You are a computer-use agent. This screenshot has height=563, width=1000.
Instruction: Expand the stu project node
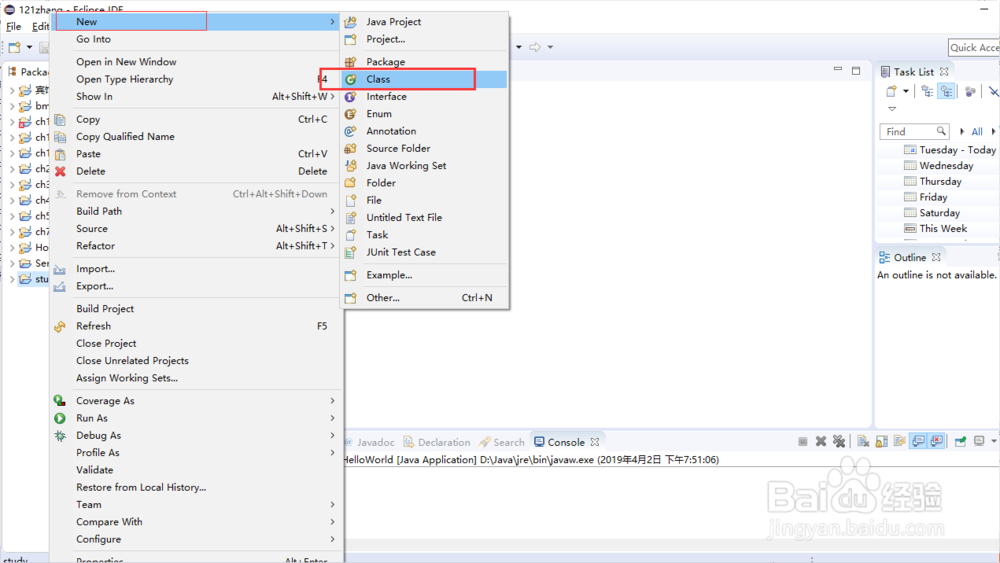(11, 279)
